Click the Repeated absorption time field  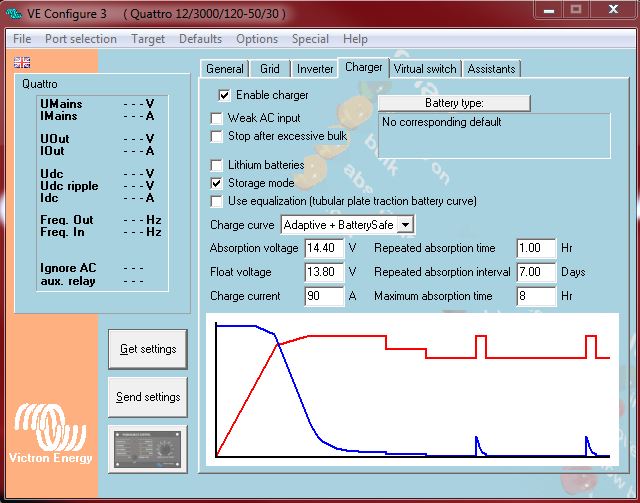536,248
